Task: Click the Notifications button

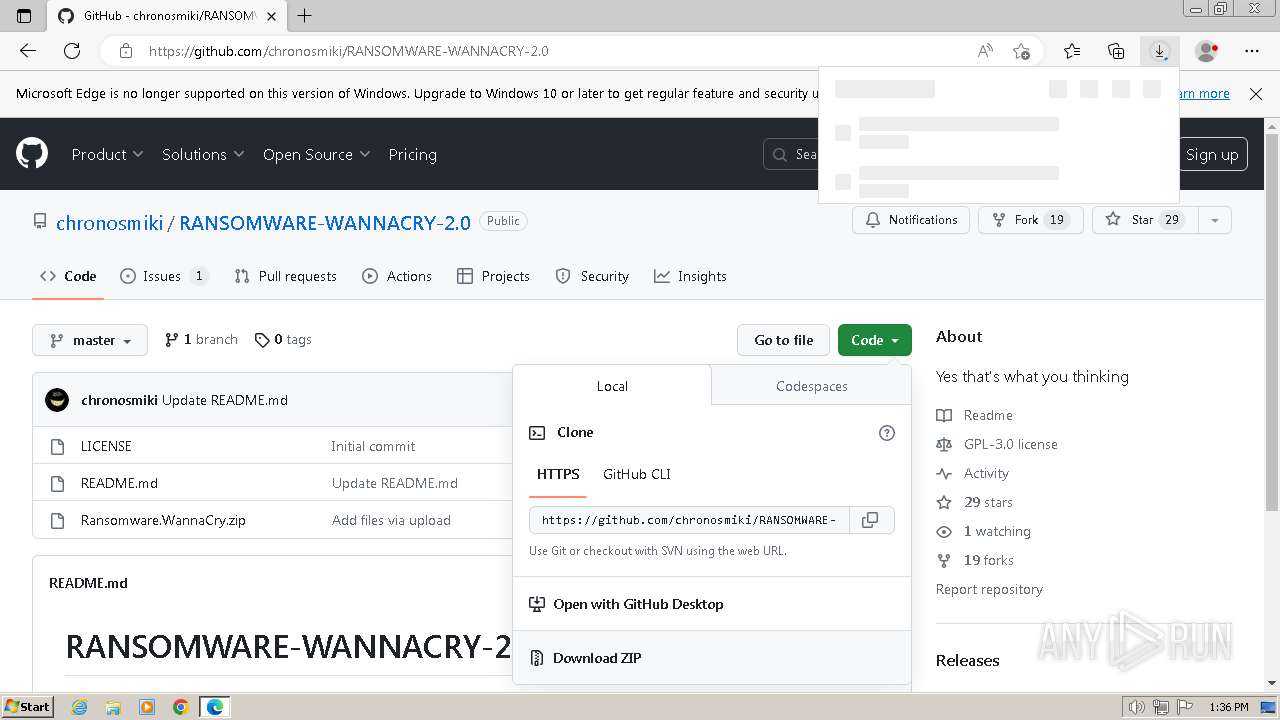Action: 911,220
